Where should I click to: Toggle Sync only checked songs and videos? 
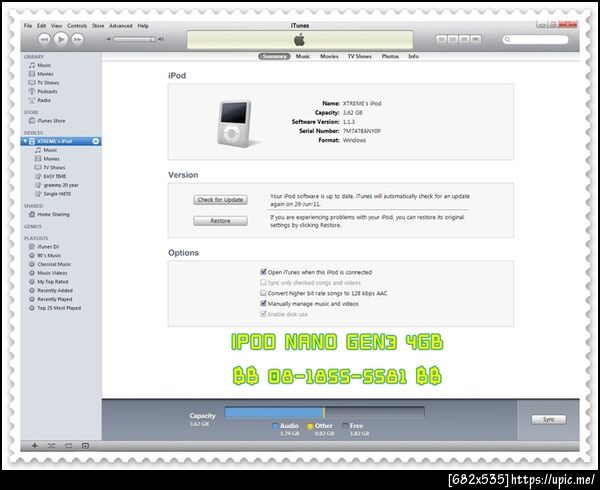tap(263, 283)
